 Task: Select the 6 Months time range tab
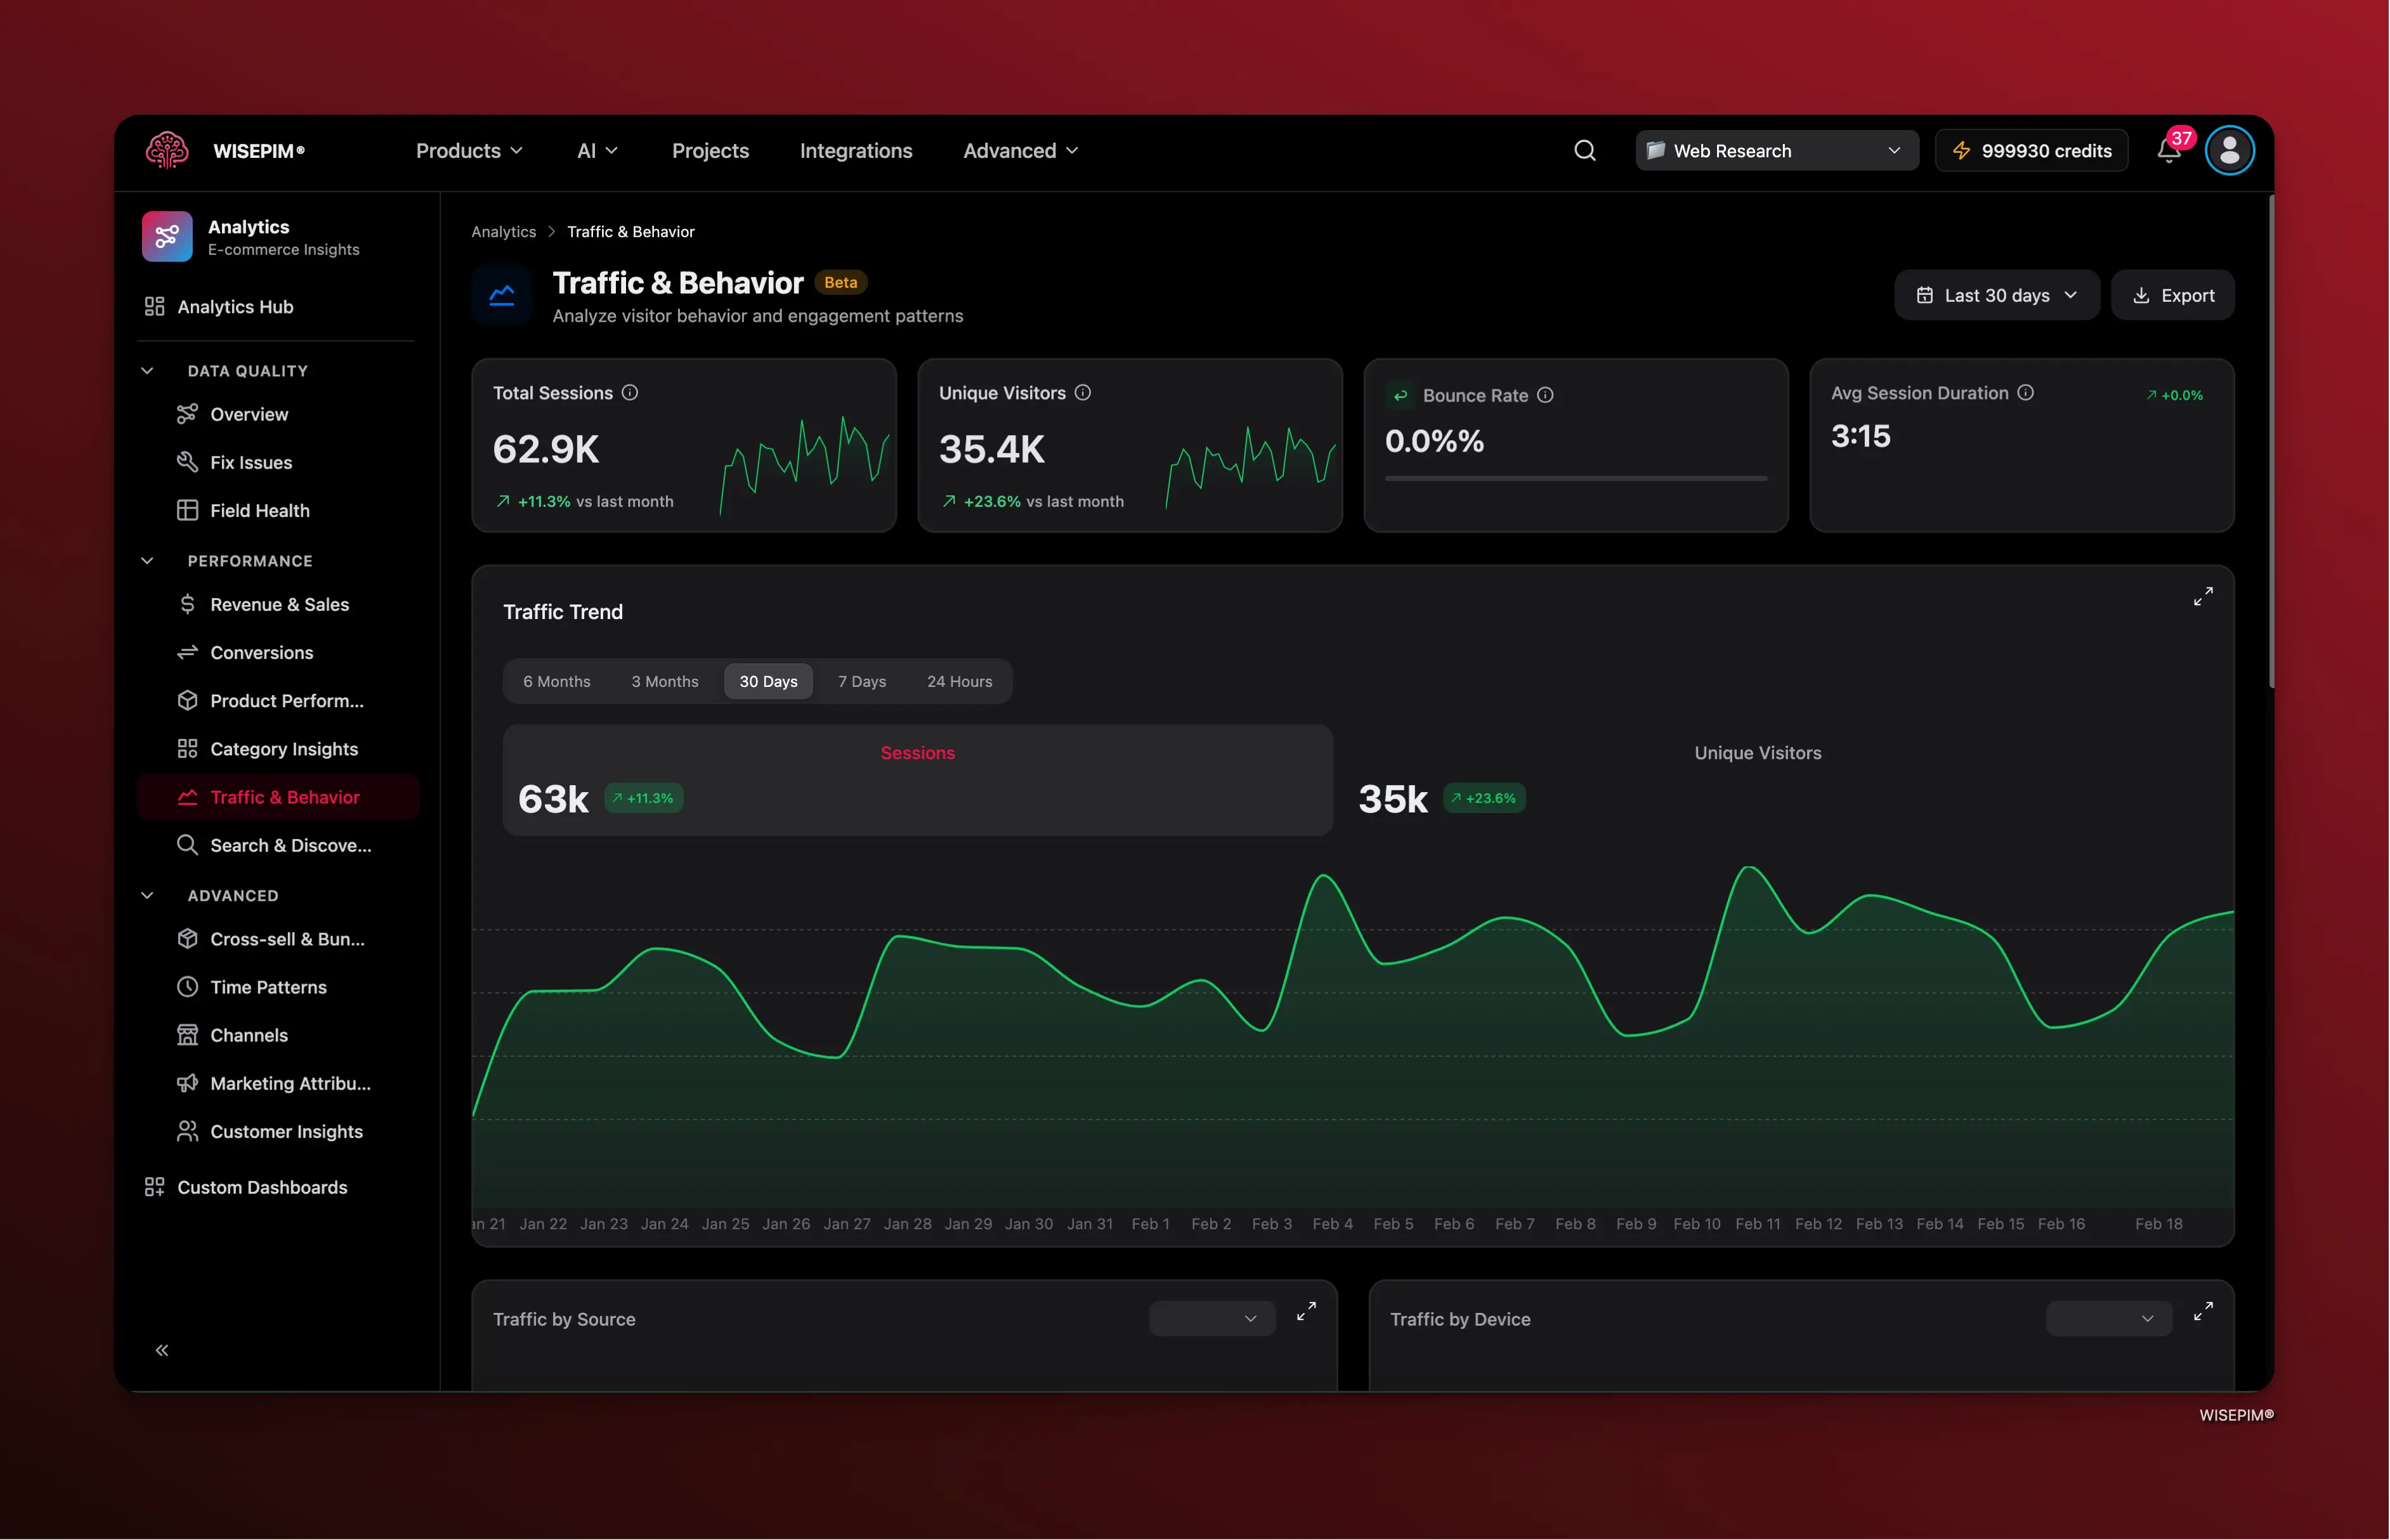click(x=557, y=681)
